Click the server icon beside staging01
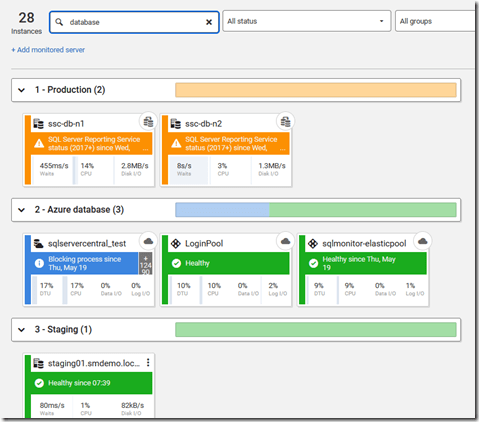 (x=39, y=363)
